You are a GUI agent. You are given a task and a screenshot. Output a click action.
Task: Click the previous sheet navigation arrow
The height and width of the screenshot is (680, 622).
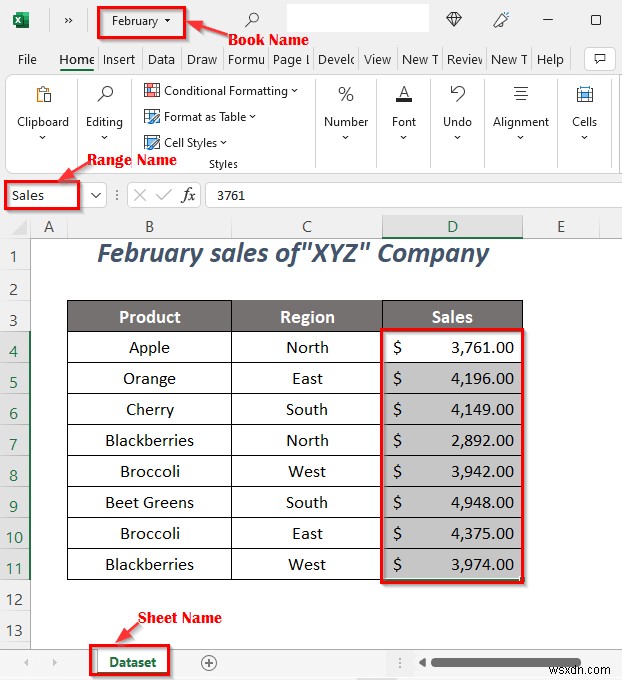26,662
